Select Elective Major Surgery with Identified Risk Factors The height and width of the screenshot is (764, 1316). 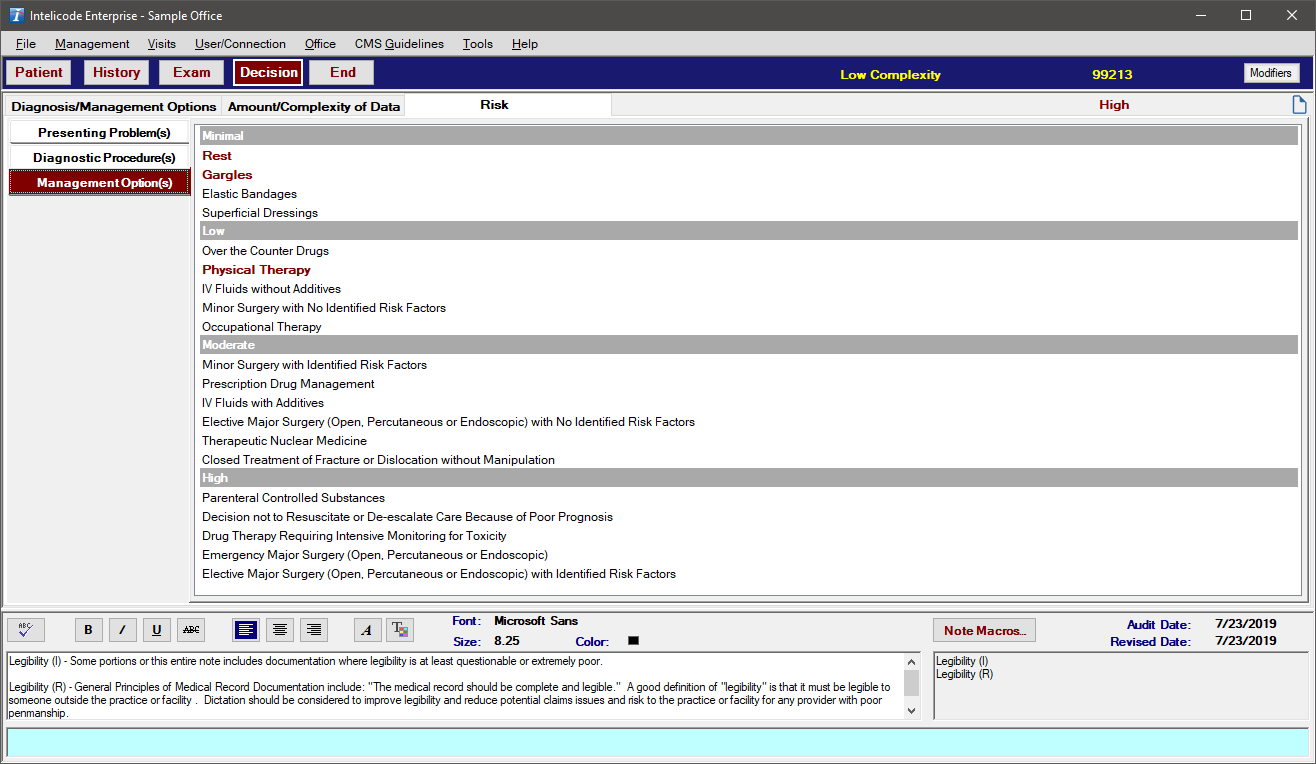point(439,574)
